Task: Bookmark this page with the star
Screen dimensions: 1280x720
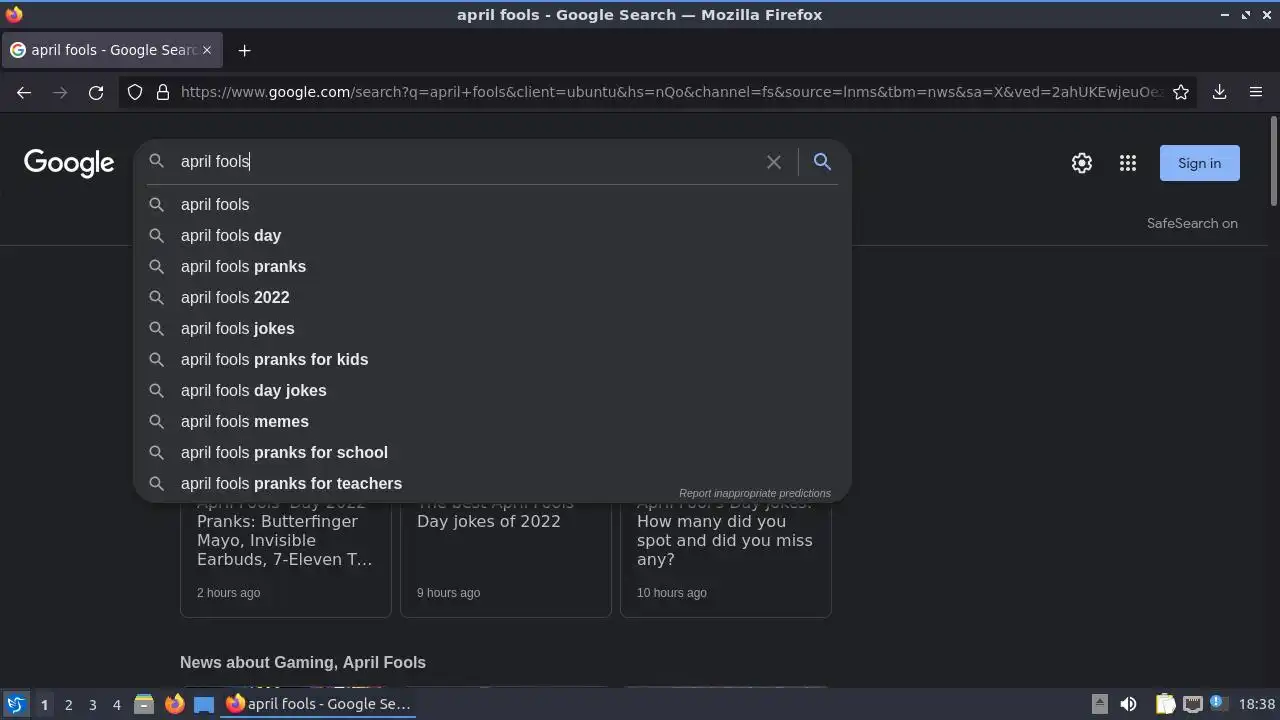Action: pos(1181,92)
